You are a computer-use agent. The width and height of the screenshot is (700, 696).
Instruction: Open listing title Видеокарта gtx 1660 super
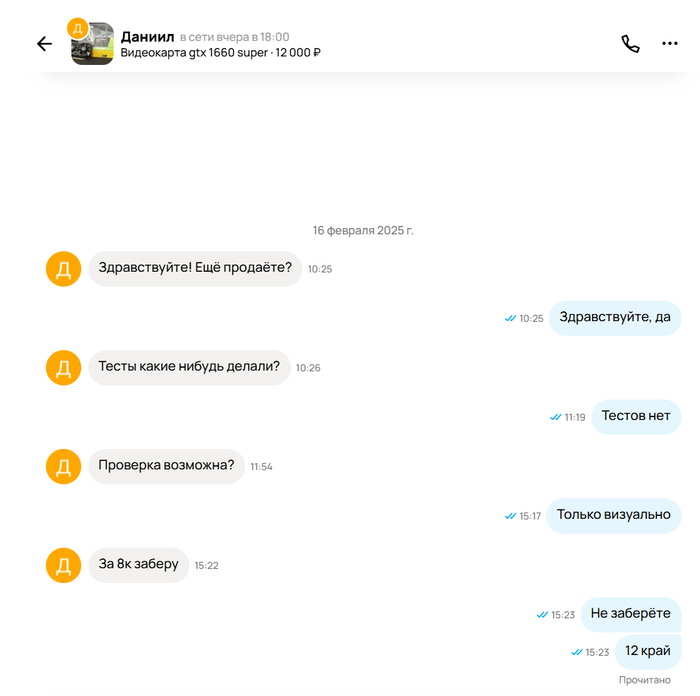click(x=220, y=53)
